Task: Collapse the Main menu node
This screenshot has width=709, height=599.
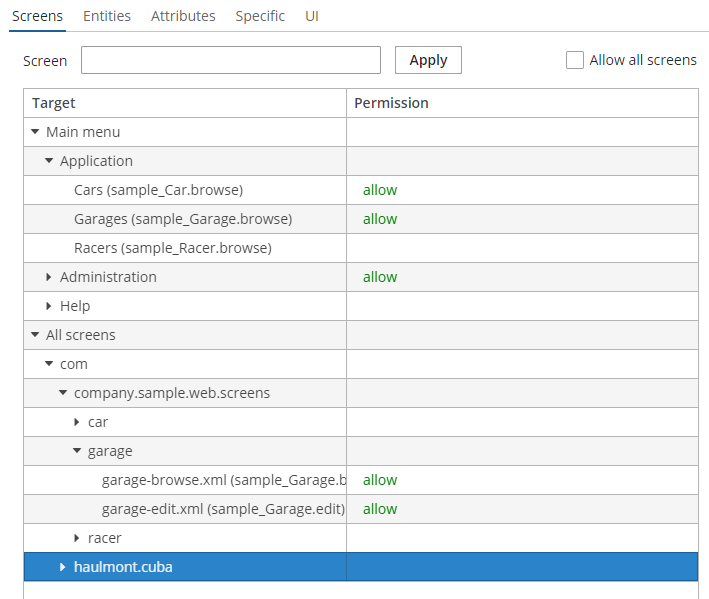Action: (35, 132)
